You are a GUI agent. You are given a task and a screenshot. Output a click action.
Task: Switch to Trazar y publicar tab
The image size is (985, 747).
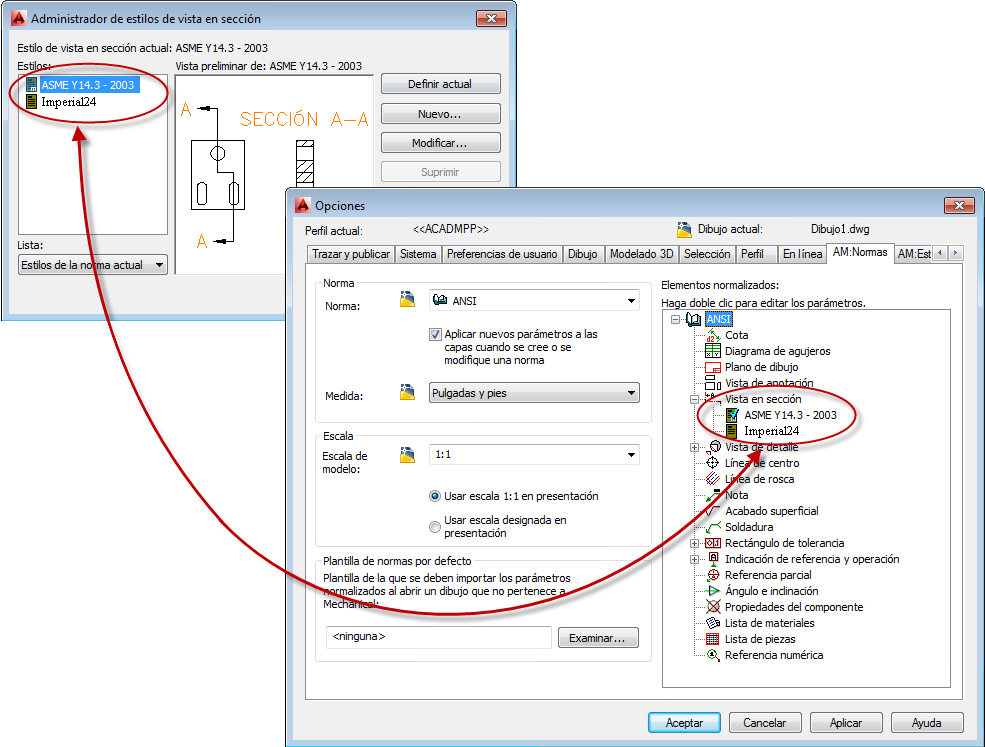pyautogui.click(x=351, y=254)
